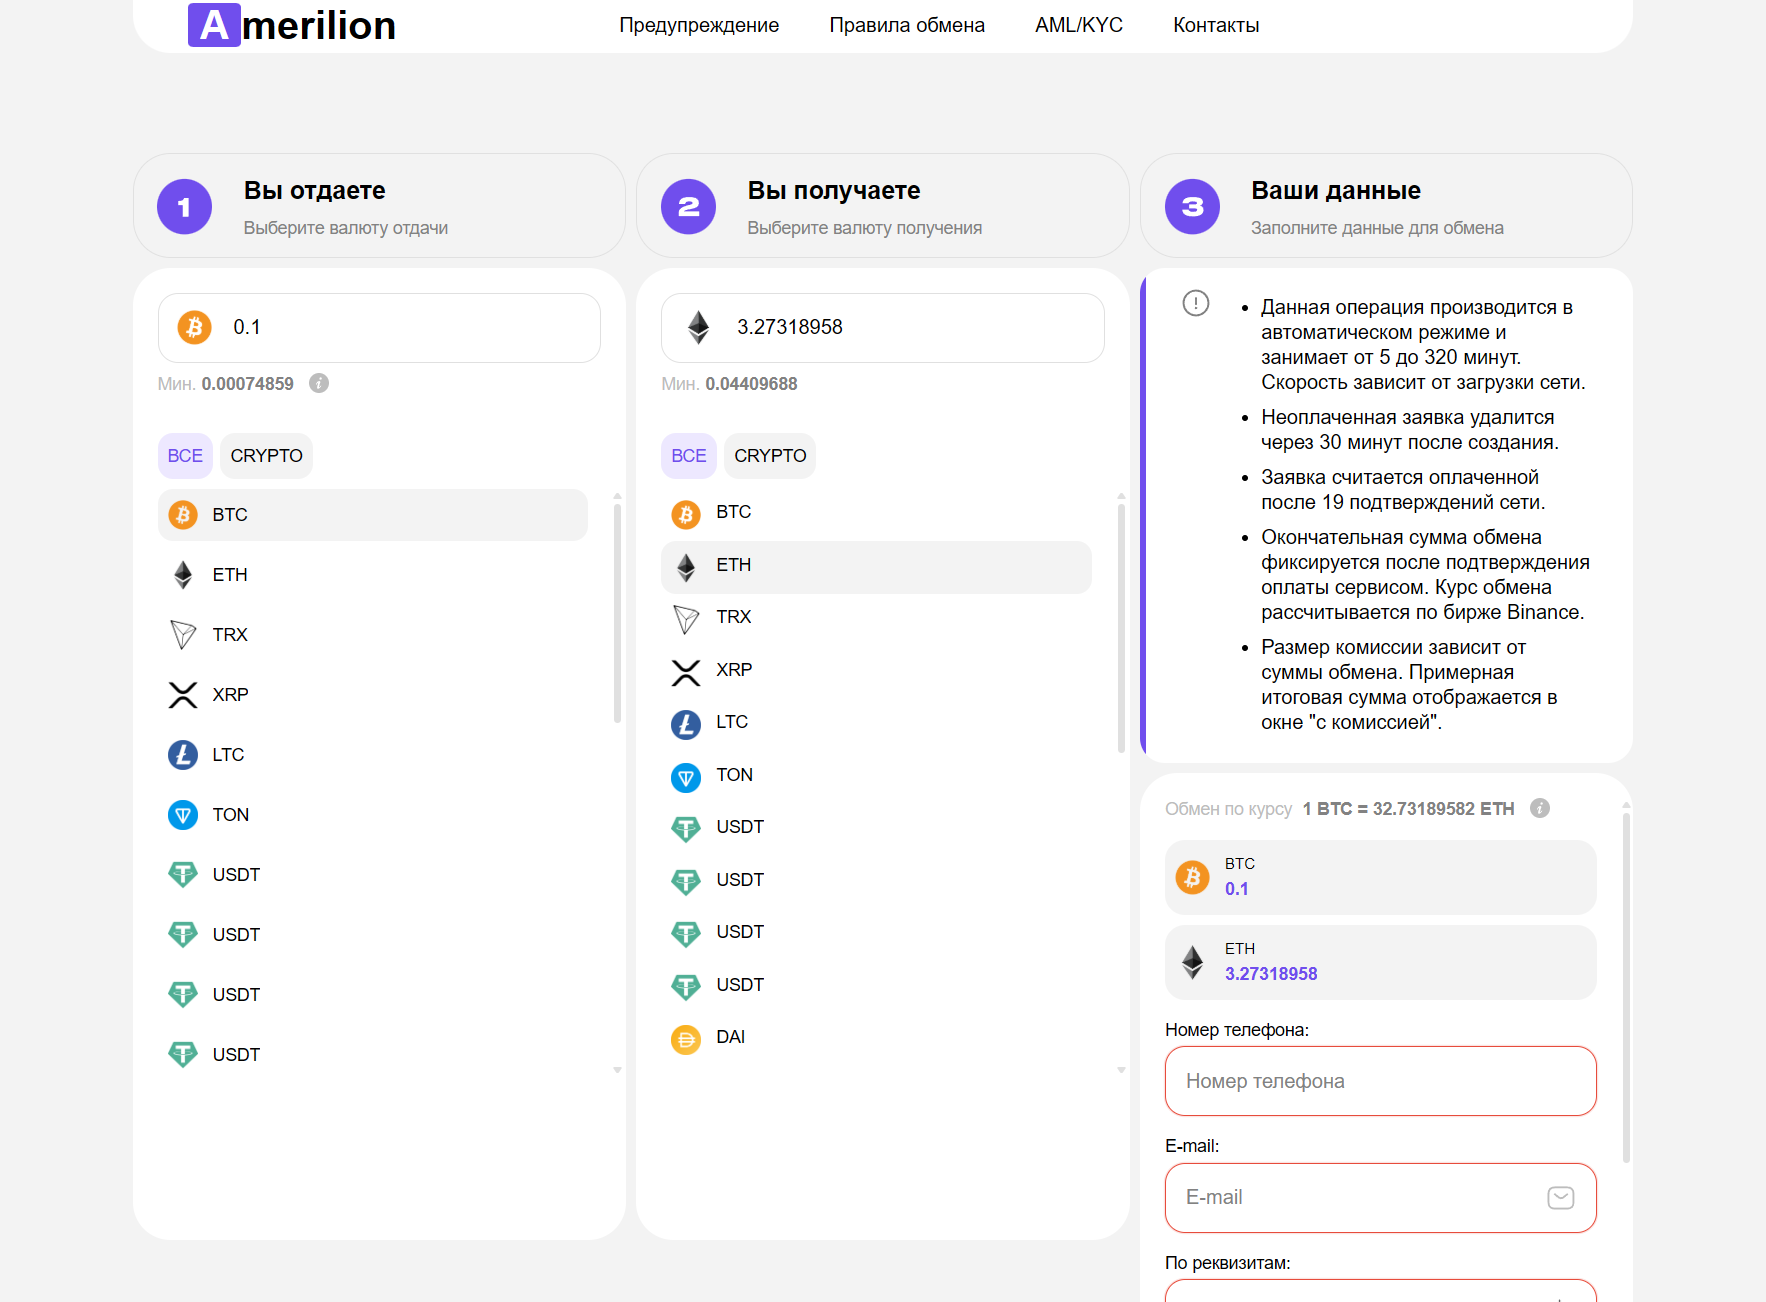Enable the CRYPTO filter in the give column

(x=266, y=455)
